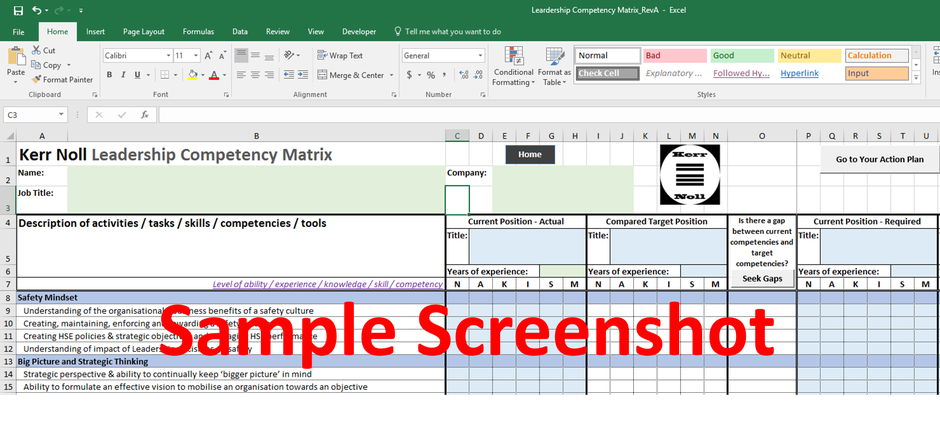Click Go to Your Action Plan button
Image resolution: width=940 pixels, height=423 pixels.
(x=880, y=159)
